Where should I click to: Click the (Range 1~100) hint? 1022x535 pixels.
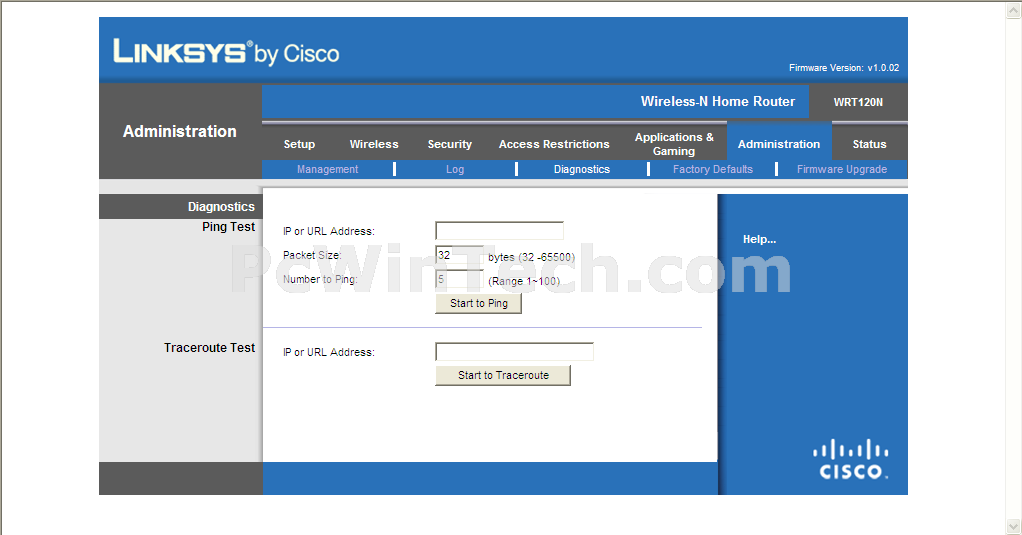pos(524,281)
